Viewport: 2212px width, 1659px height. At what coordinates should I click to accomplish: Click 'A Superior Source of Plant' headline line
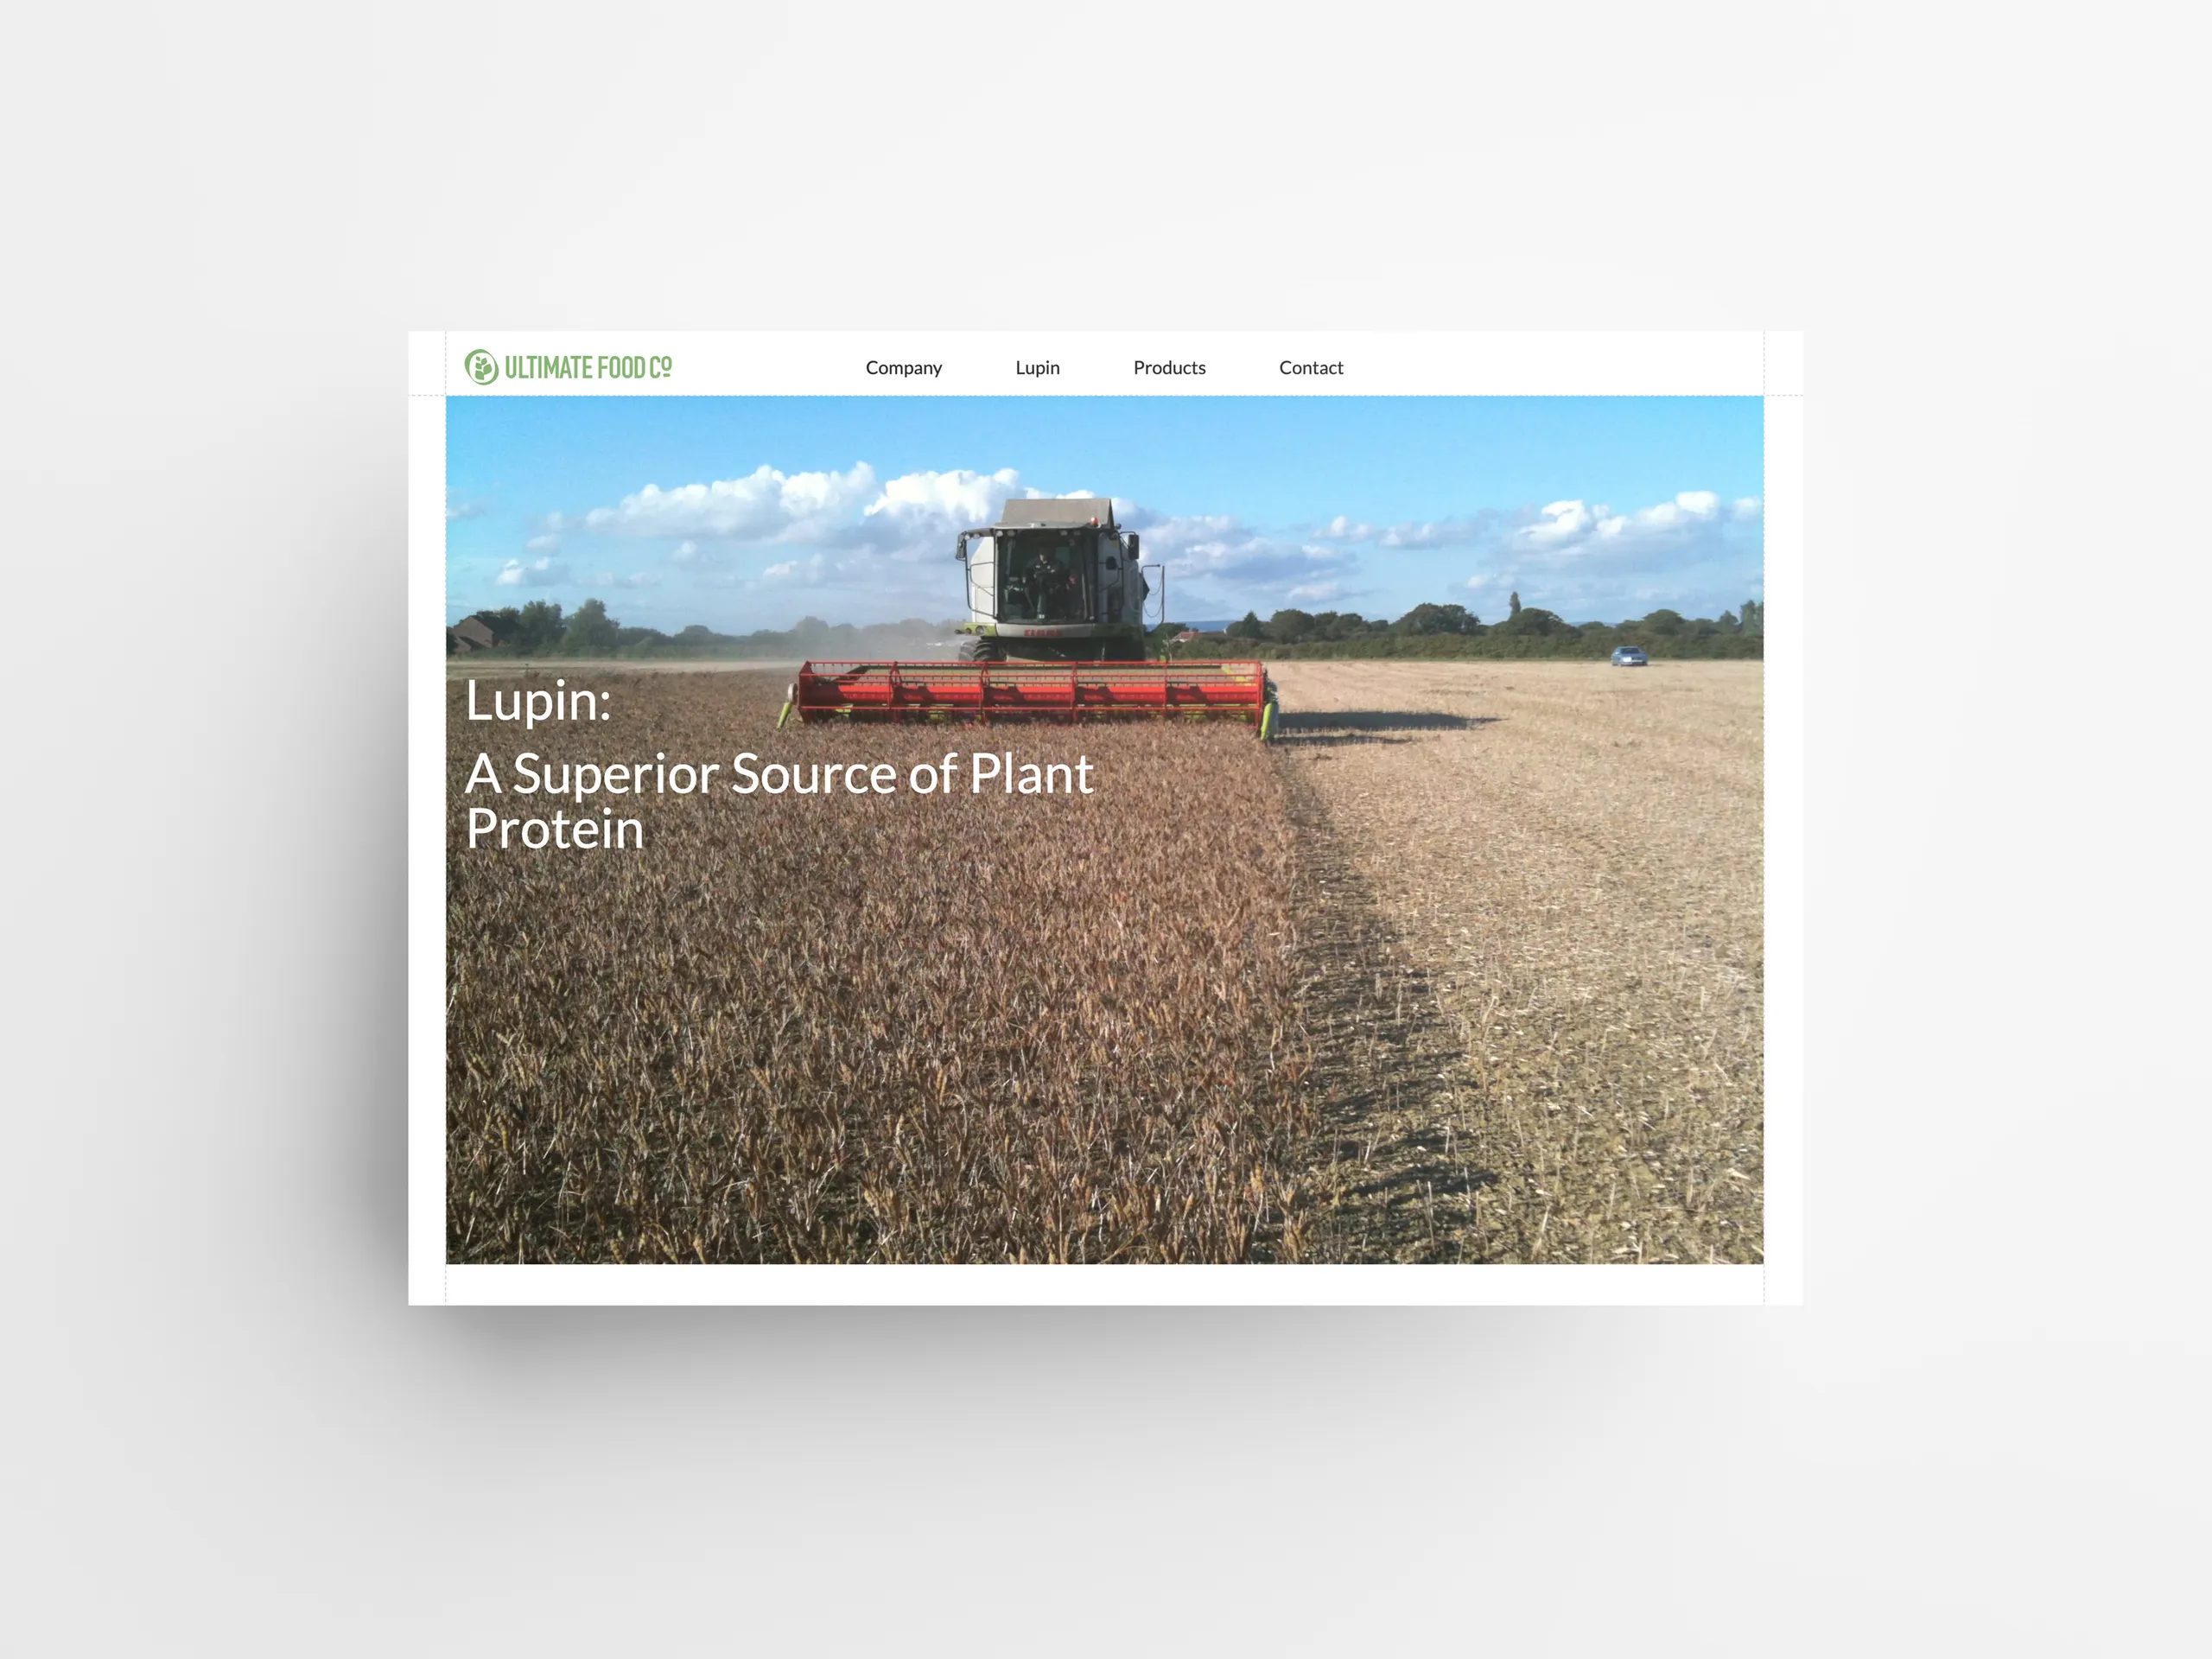(779, 774)
